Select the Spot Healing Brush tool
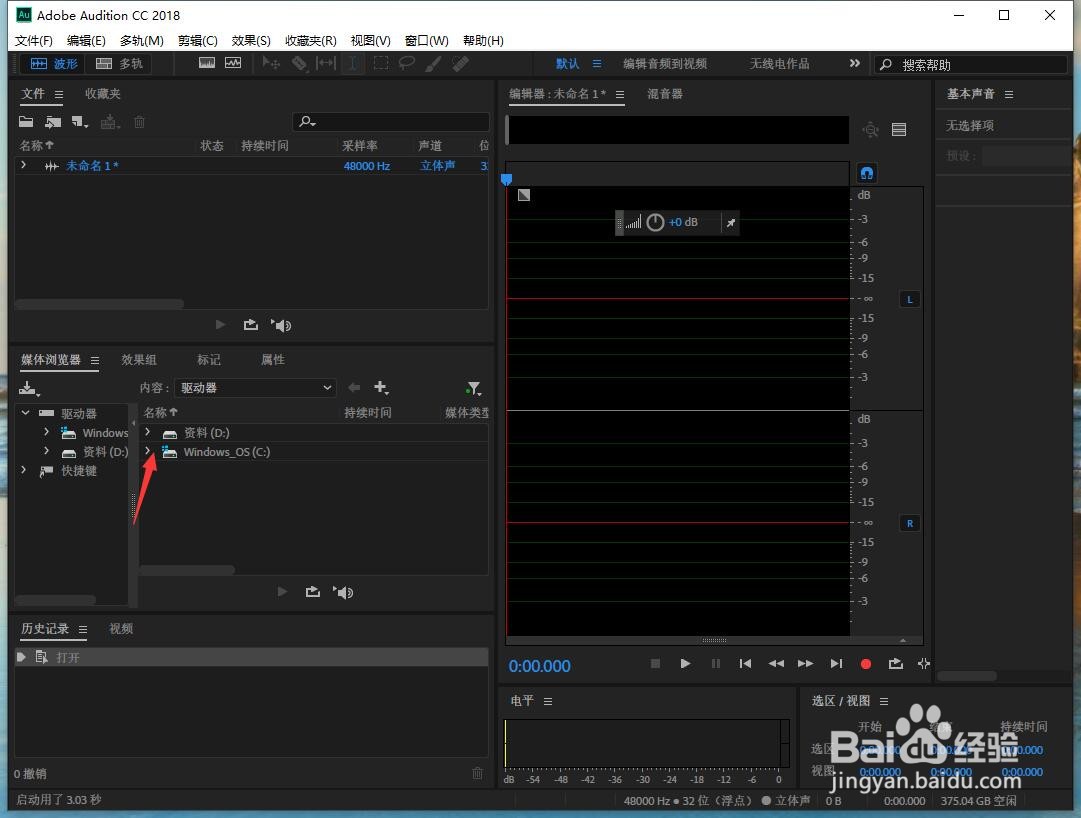This screenshot has height=818, width=1081. [460, 63]
